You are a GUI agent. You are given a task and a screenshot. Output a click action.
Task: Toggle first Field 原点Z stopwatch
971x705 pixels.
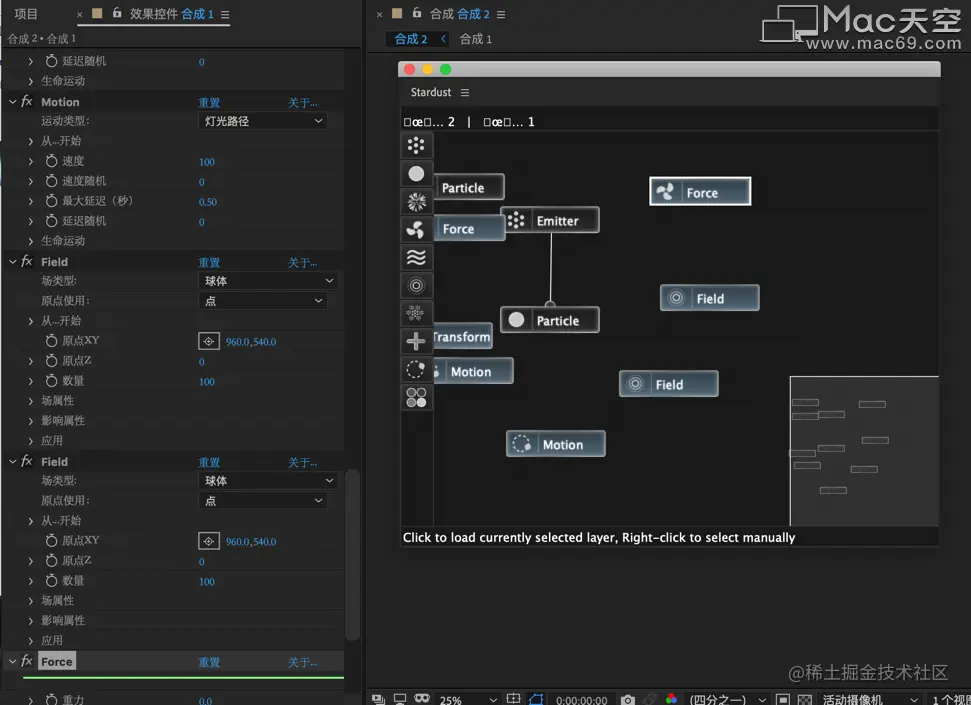pyautogui.click(x=51, y=361)
